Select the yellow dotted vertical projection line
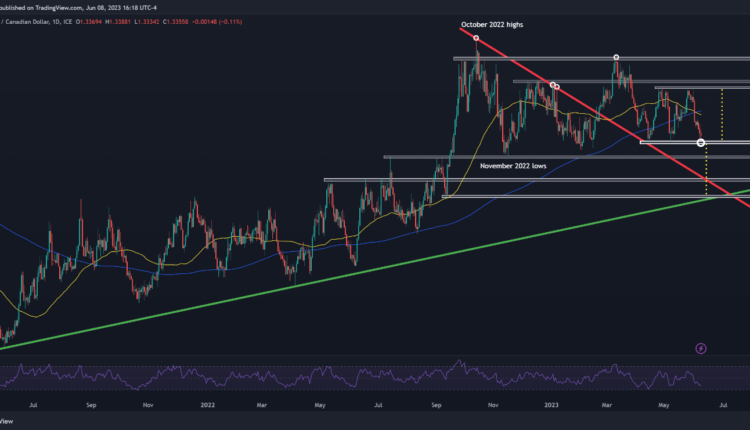 pyautogui.click(x=706, y=170)
